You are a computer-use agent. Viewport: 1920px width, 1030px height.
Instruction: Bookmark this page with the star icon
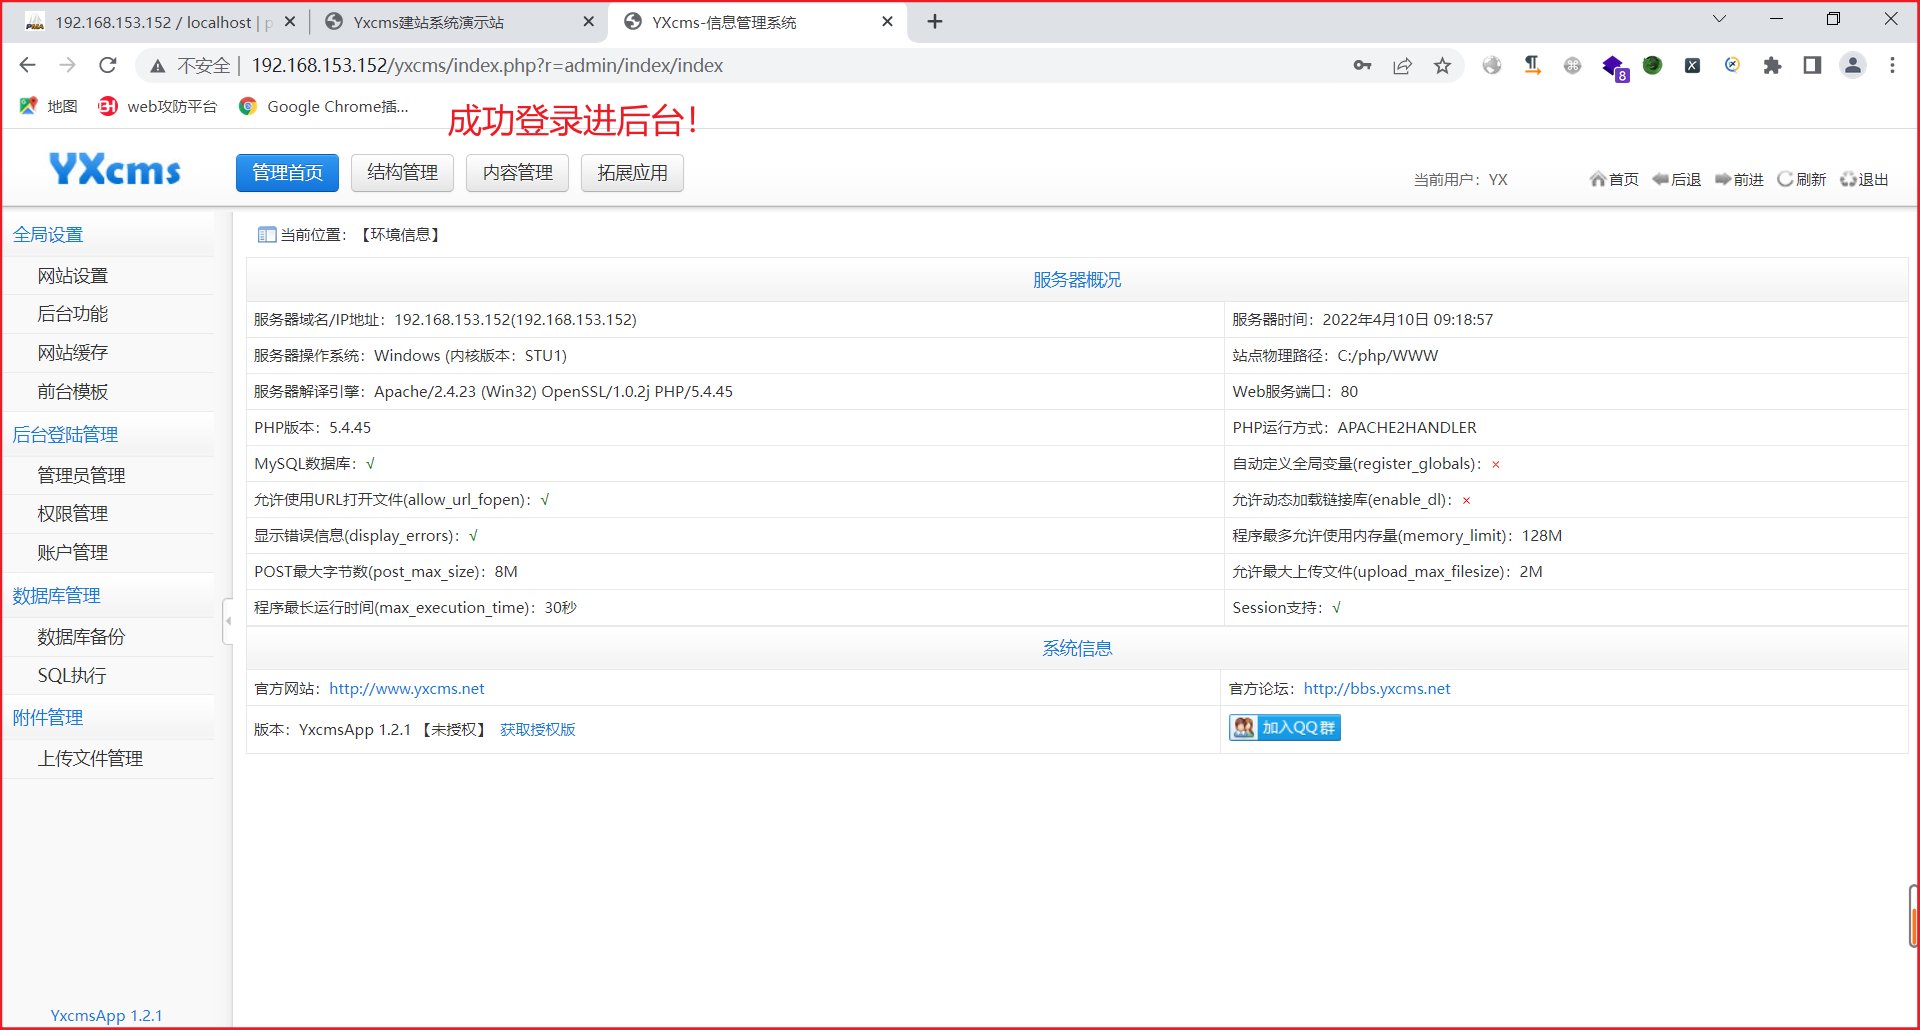(1442, 66)
